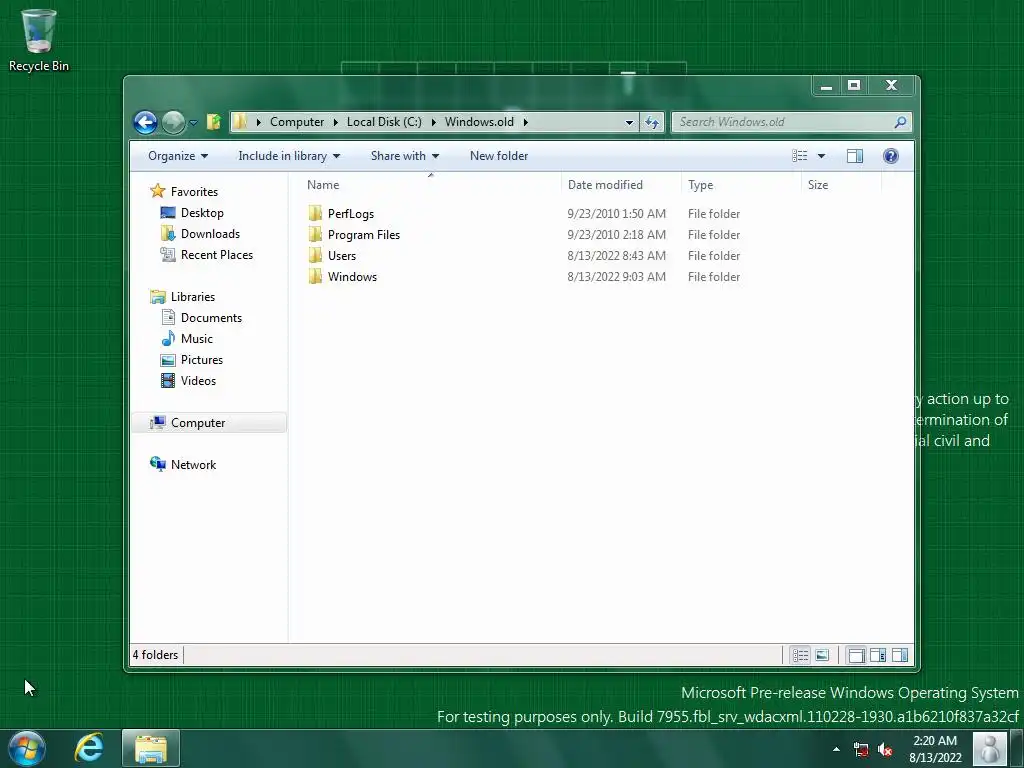Select Computer in the navigation pane

point(198,423)
